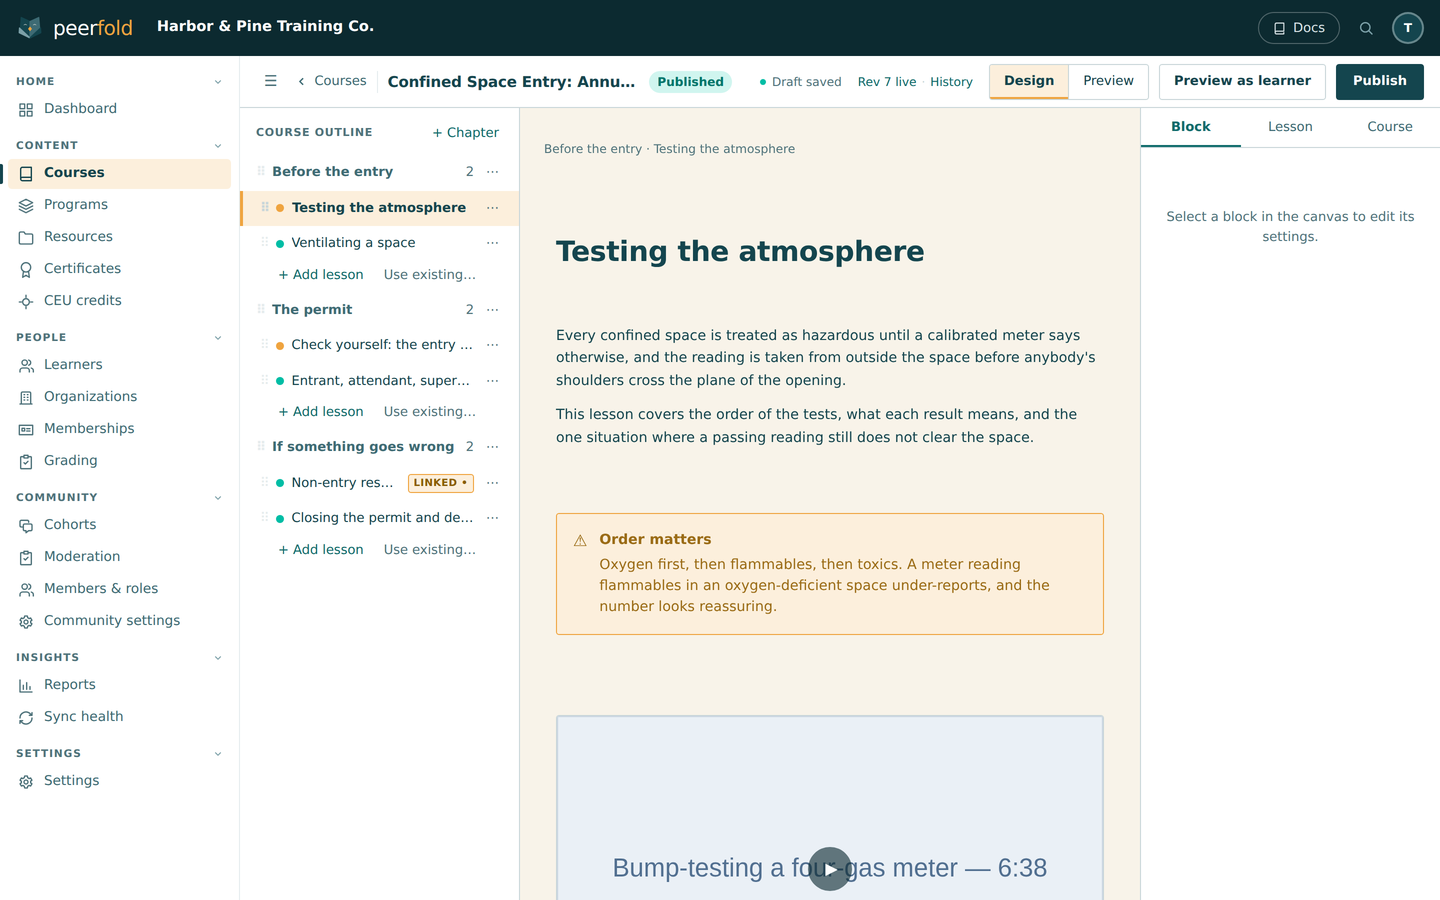Click the Sync health icon
This screenshot has width=1440, height=900.
click(26, 717)
